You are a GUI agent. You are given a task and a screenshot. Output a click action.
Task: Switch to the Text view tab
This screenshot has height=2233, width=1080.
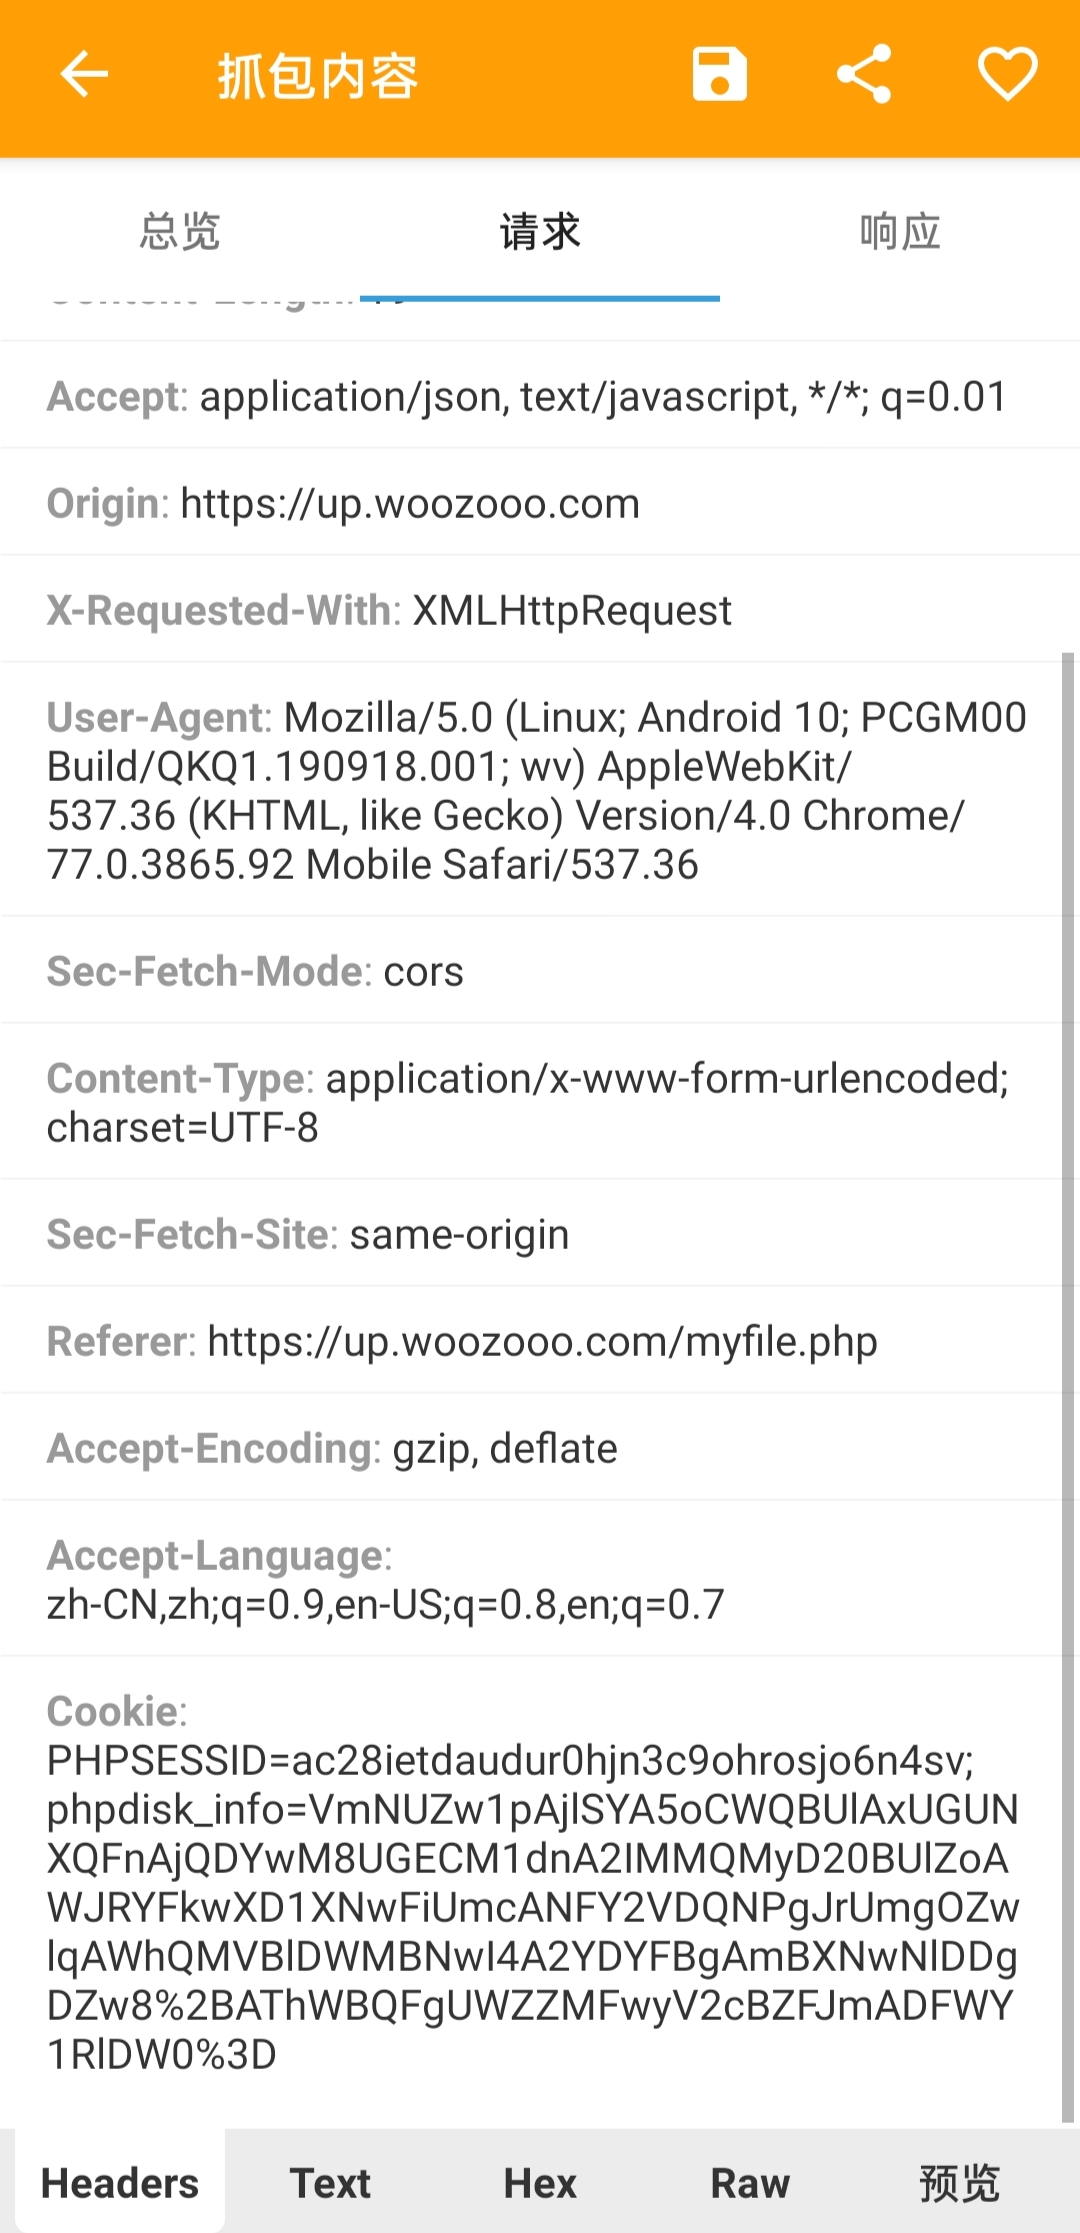(330, 2183)
